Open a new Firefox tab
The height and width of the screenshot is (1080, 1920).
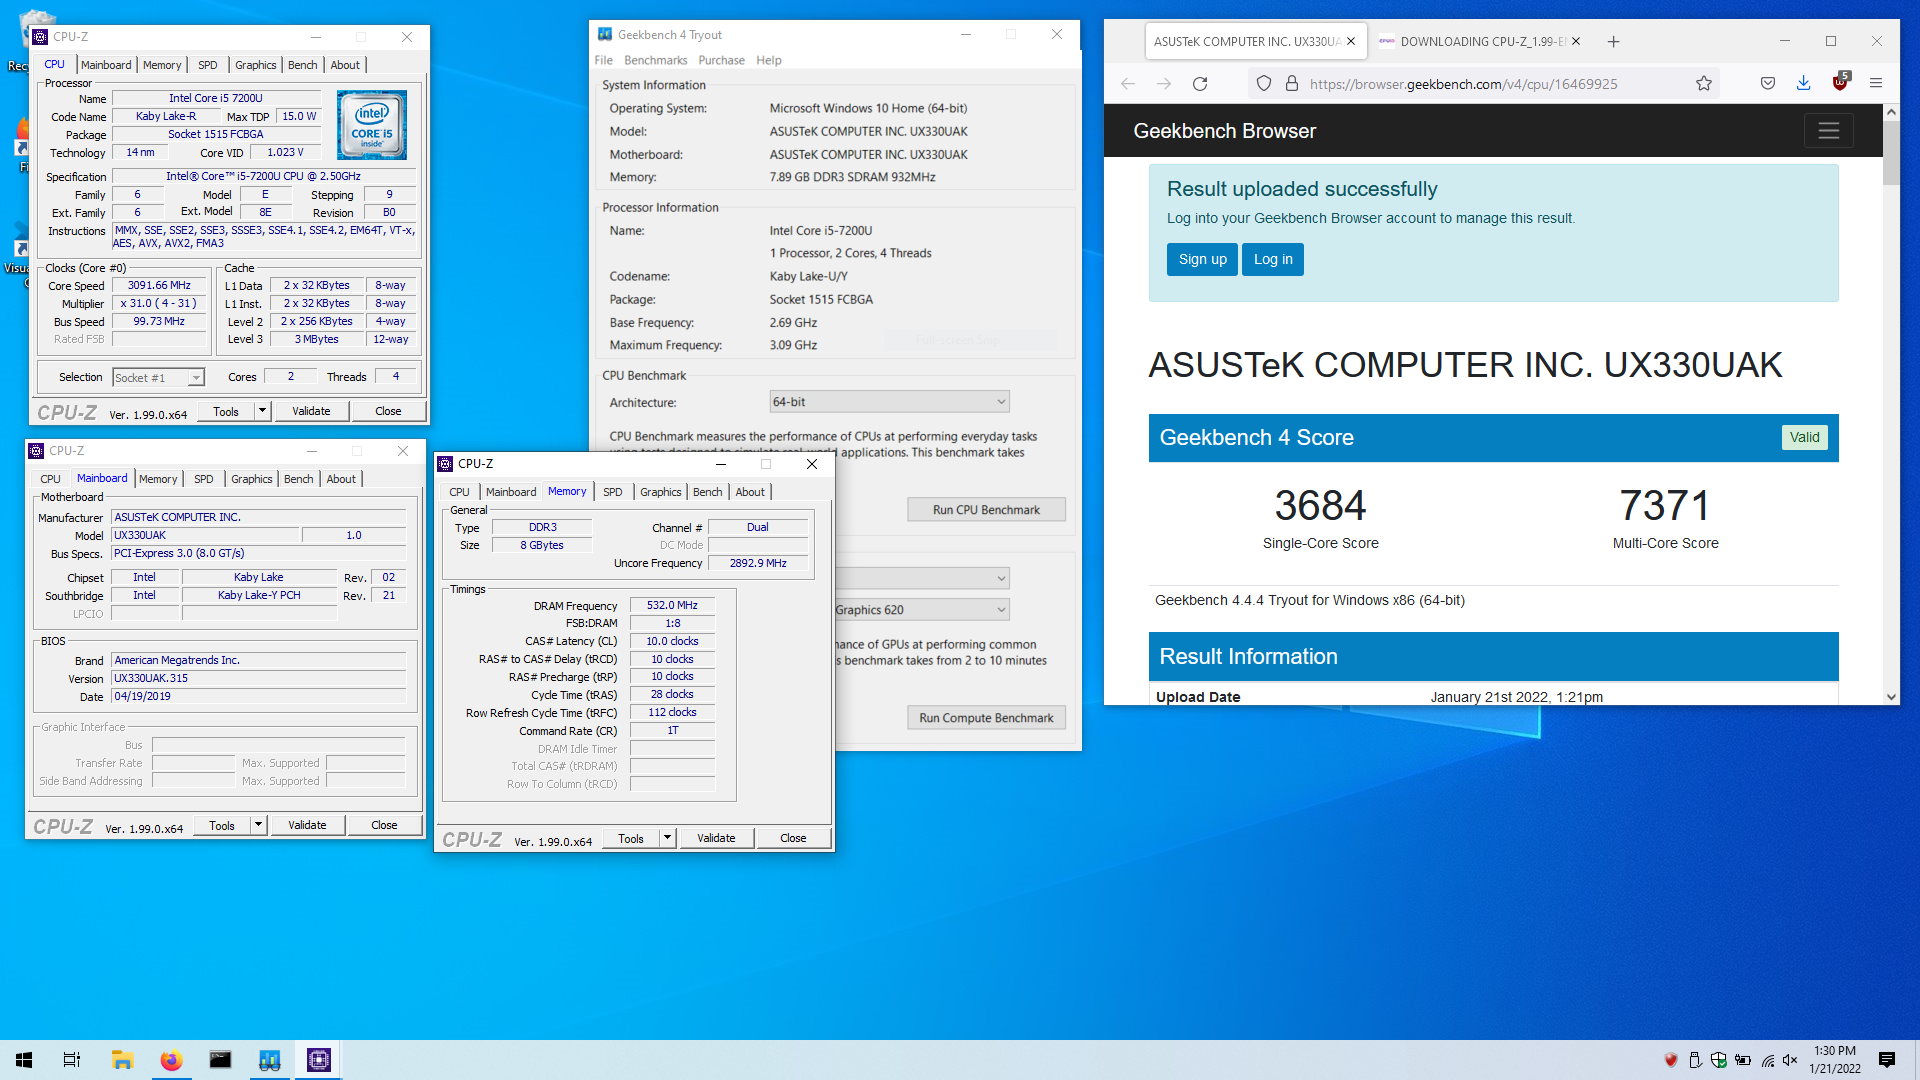pyautogui.click(x=1613, y=41)
